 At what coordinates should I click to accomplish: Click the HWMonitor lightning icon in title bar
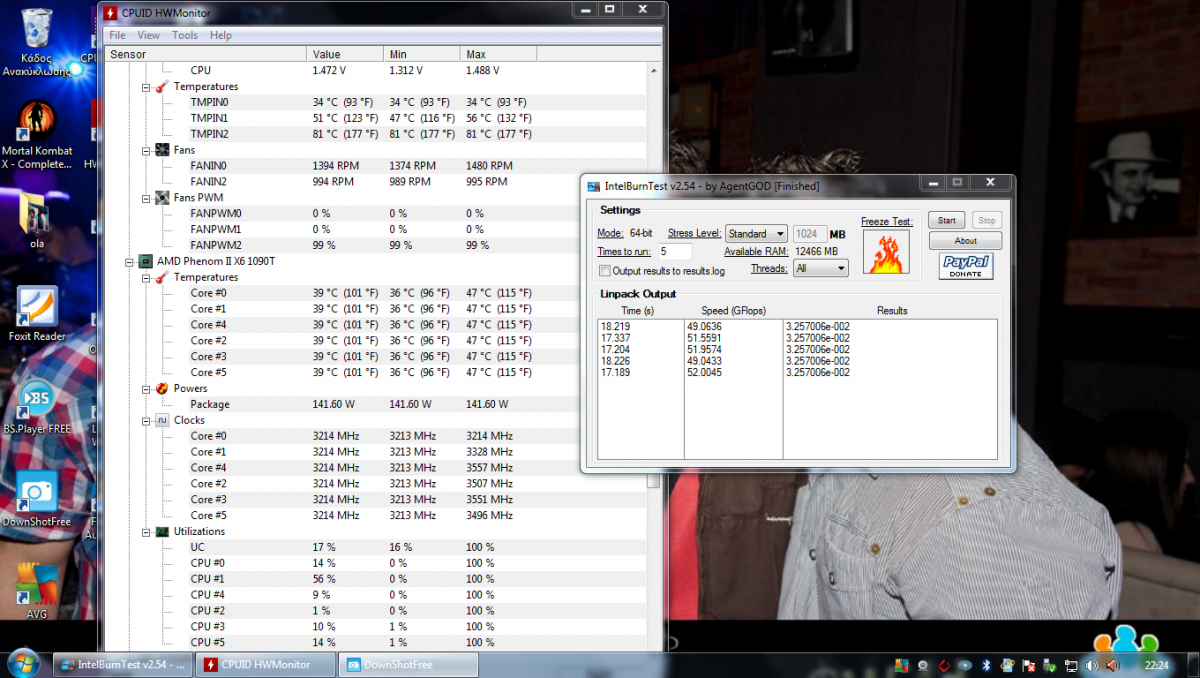(111, 12)
